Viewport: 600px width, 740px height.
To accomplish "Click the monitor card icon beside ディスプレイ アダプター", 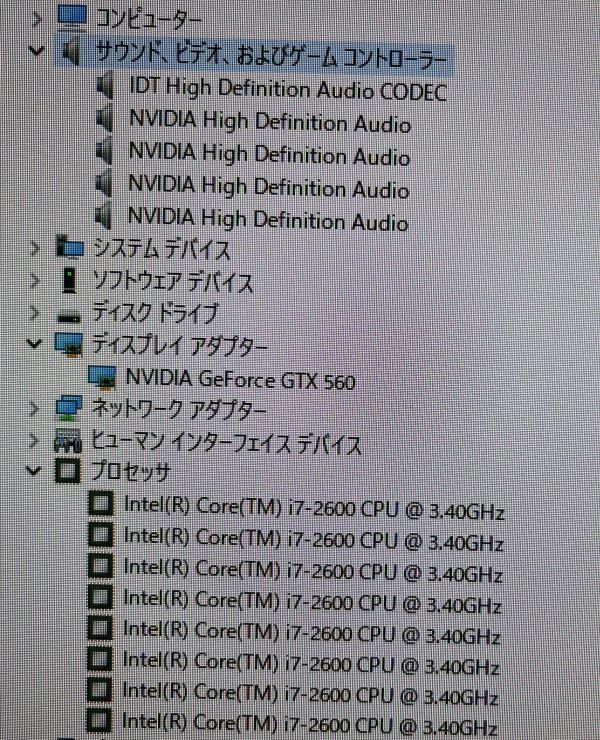I will 69,345.
